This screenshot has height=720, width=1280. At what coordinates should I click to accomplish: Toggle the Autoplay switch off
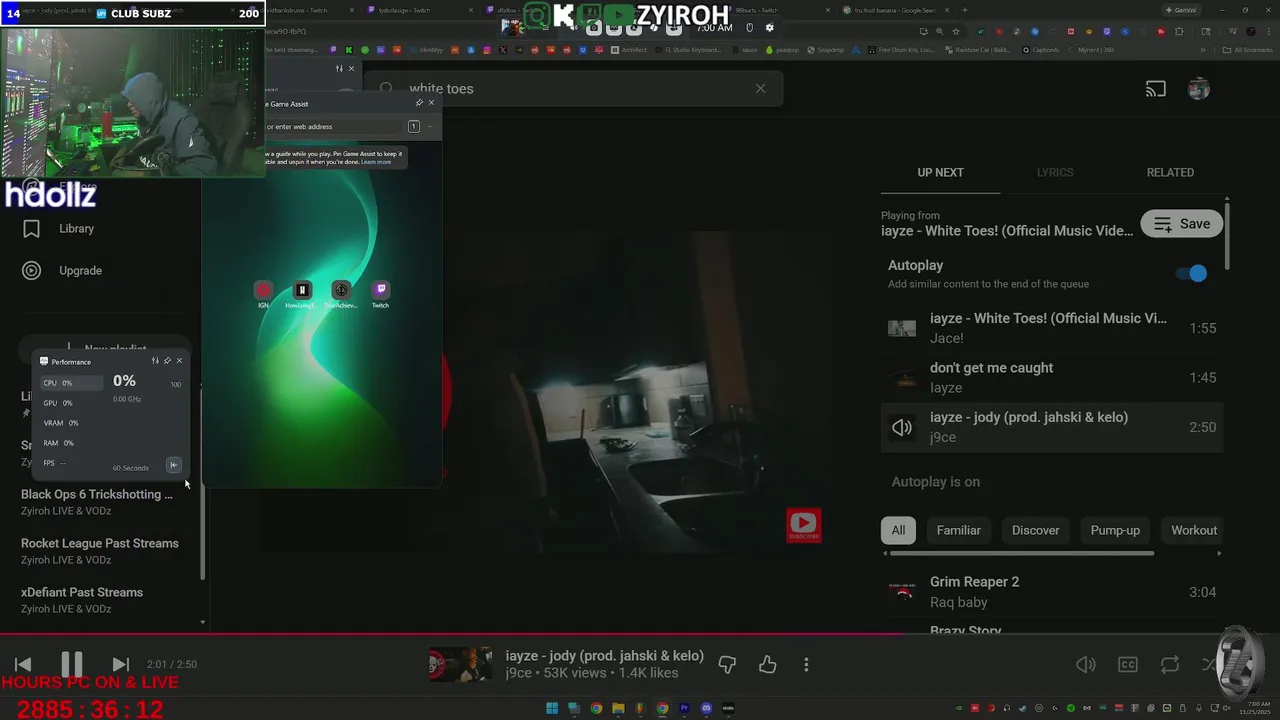click(x=1192, y=273)
